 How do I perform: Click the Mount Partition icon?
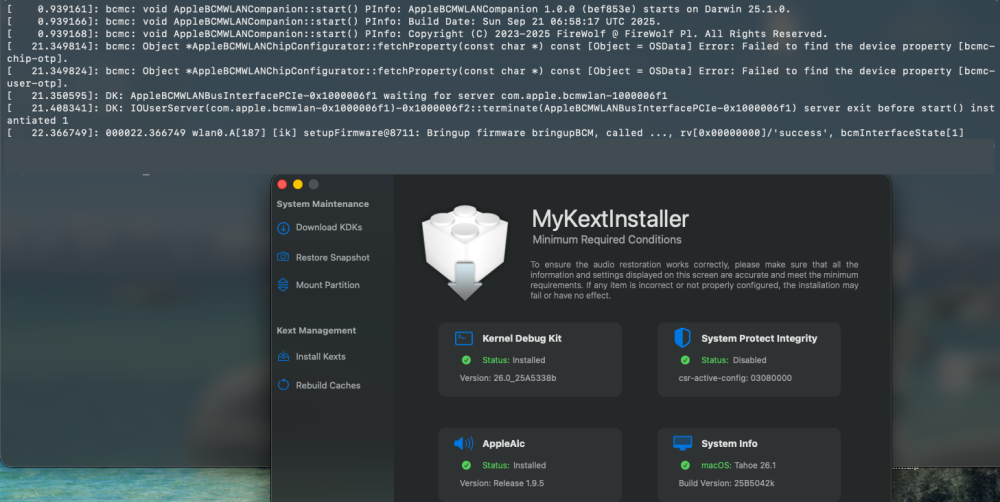click(283, 284)
